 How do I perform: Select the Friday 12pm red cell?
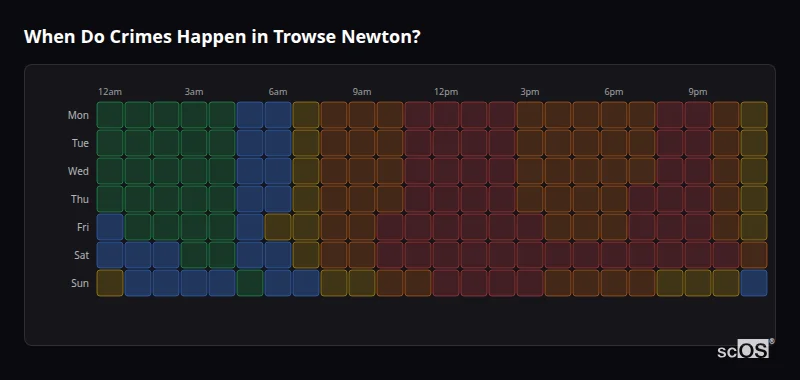[446, 227]
